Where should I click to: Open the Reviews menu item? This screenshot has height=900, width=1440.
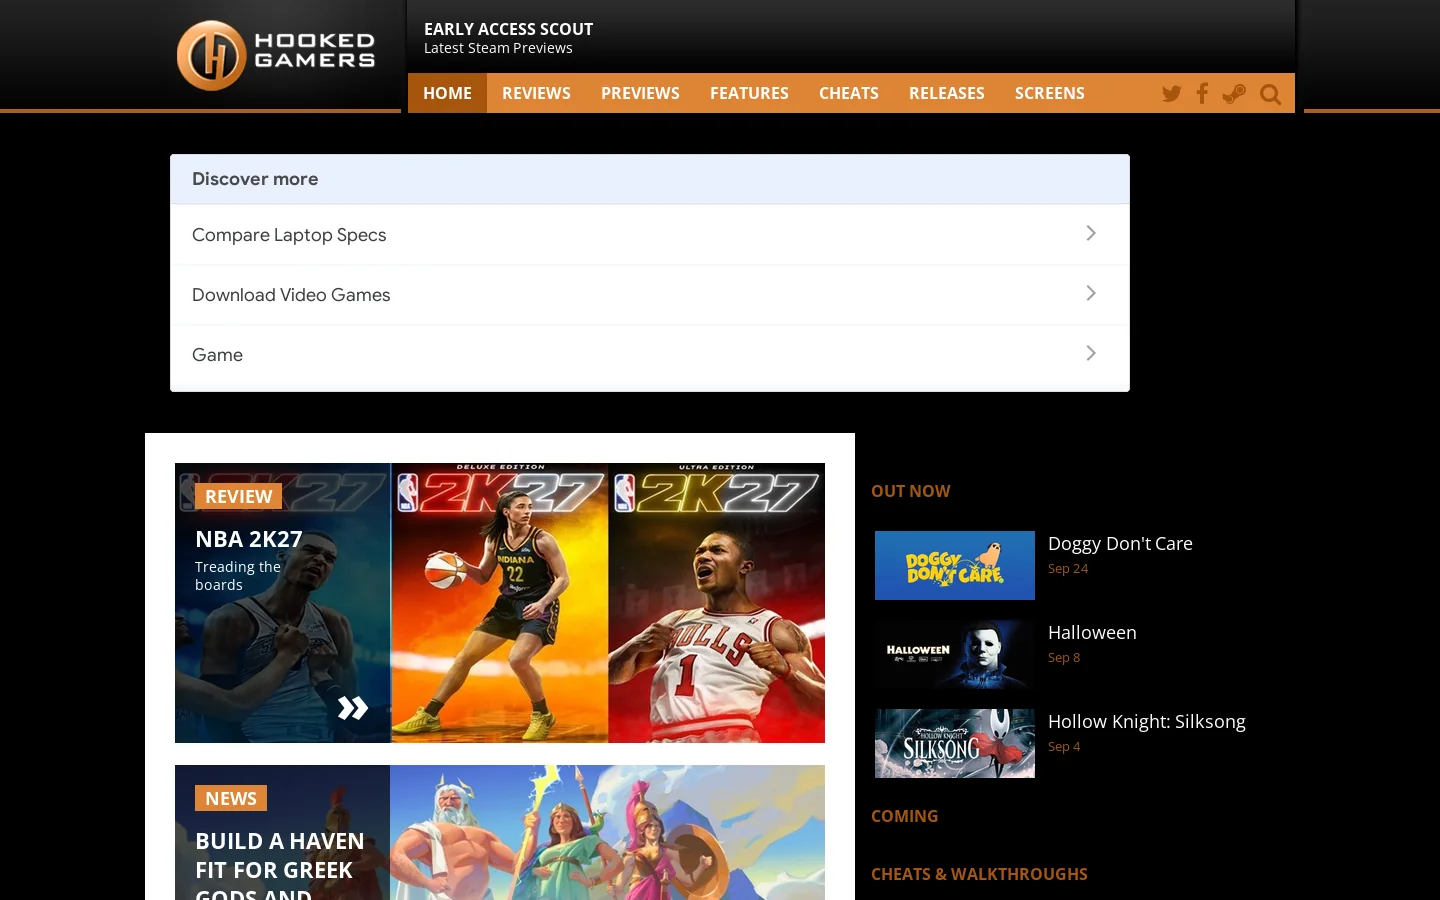[x=536, y=93]
